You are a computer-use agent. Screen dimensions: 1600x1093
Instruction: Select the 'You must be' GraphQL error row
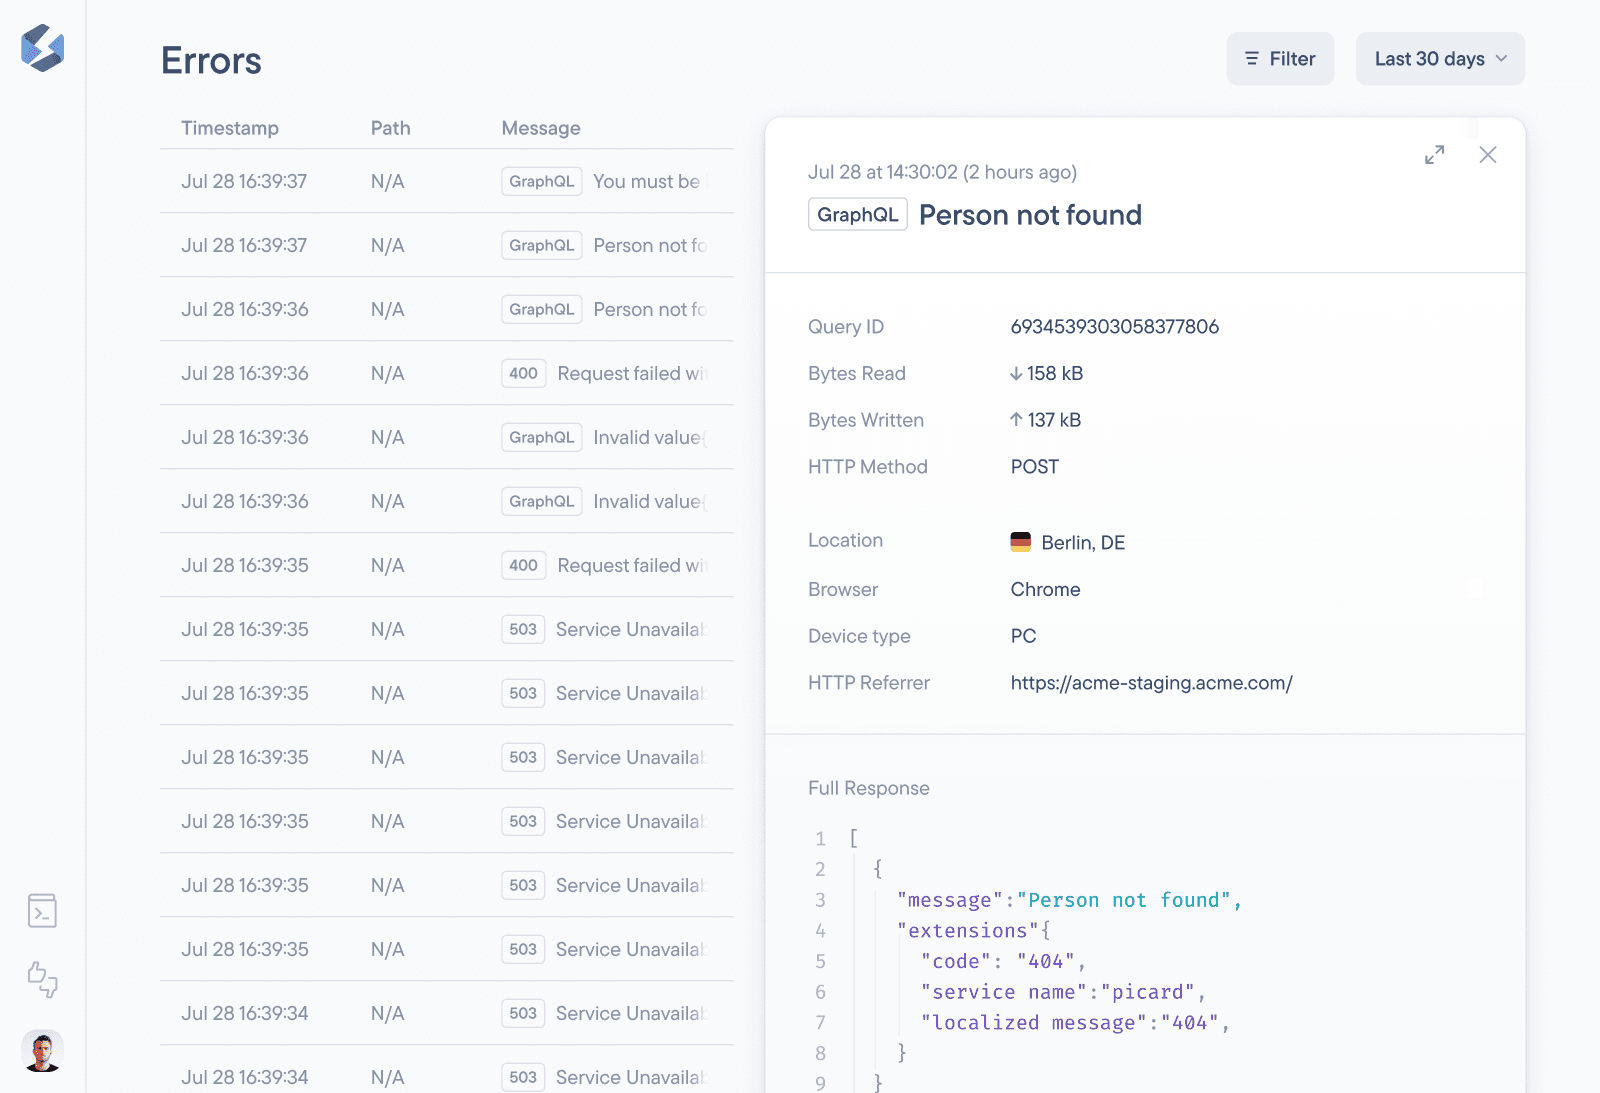(446, 181)
